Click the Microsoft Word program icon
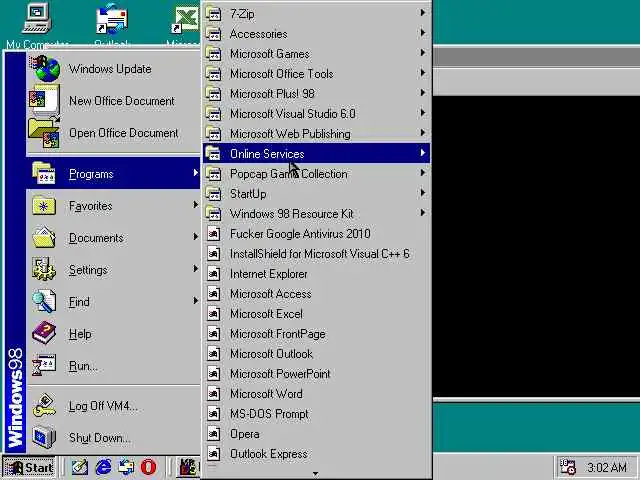The height and width of the screenshot is (480, 640). click(x=213, y=393)
